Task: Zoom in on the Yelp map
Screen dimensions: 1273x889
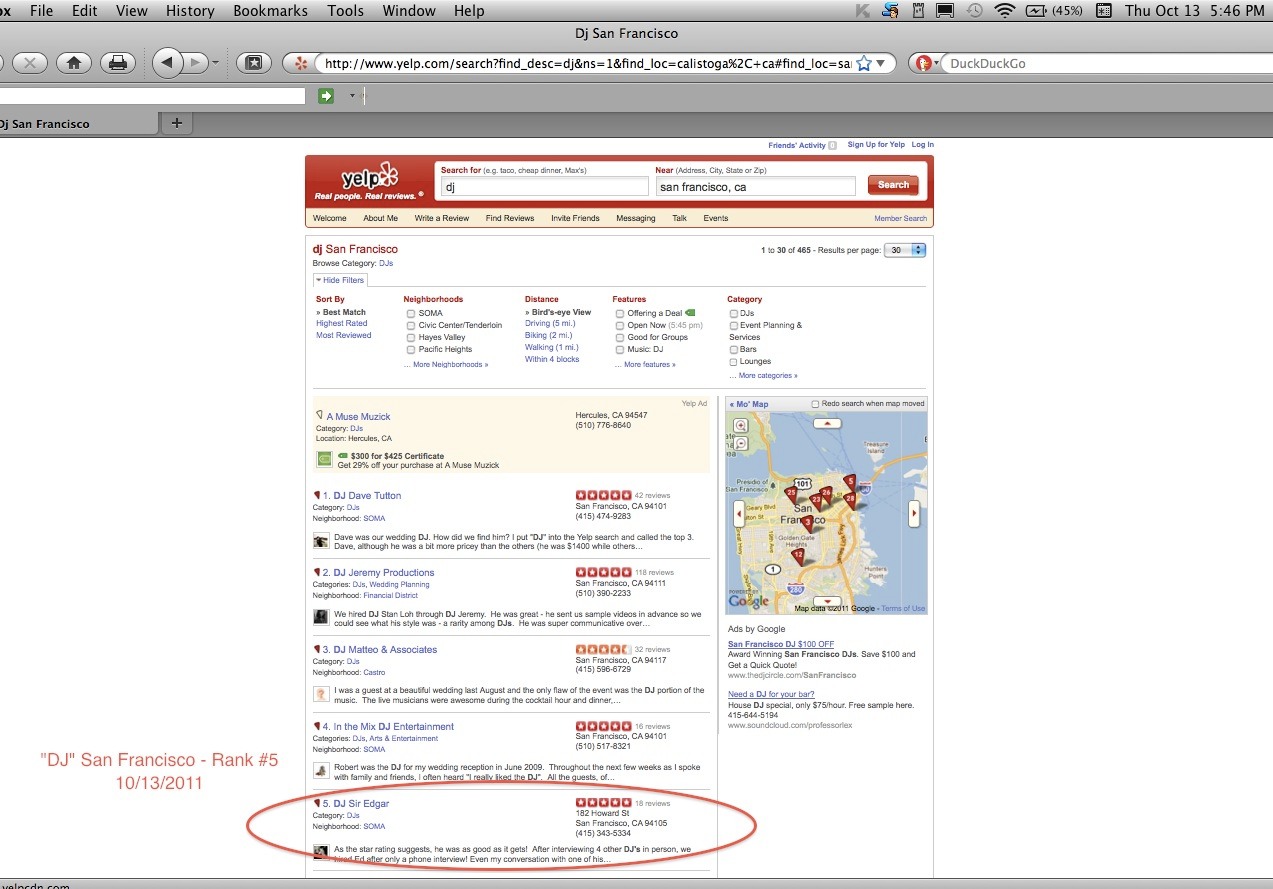Action: pyautogui.click(x=741, y=425)
